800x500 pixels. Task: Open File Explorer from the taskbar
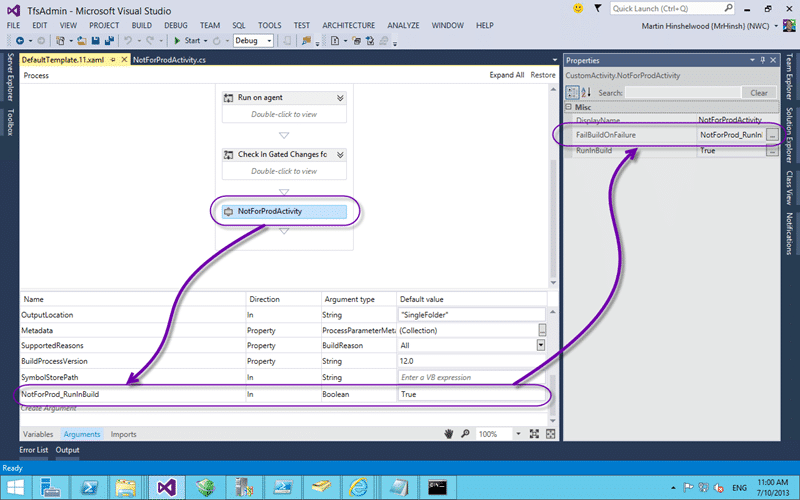click(x=126, y=487)
